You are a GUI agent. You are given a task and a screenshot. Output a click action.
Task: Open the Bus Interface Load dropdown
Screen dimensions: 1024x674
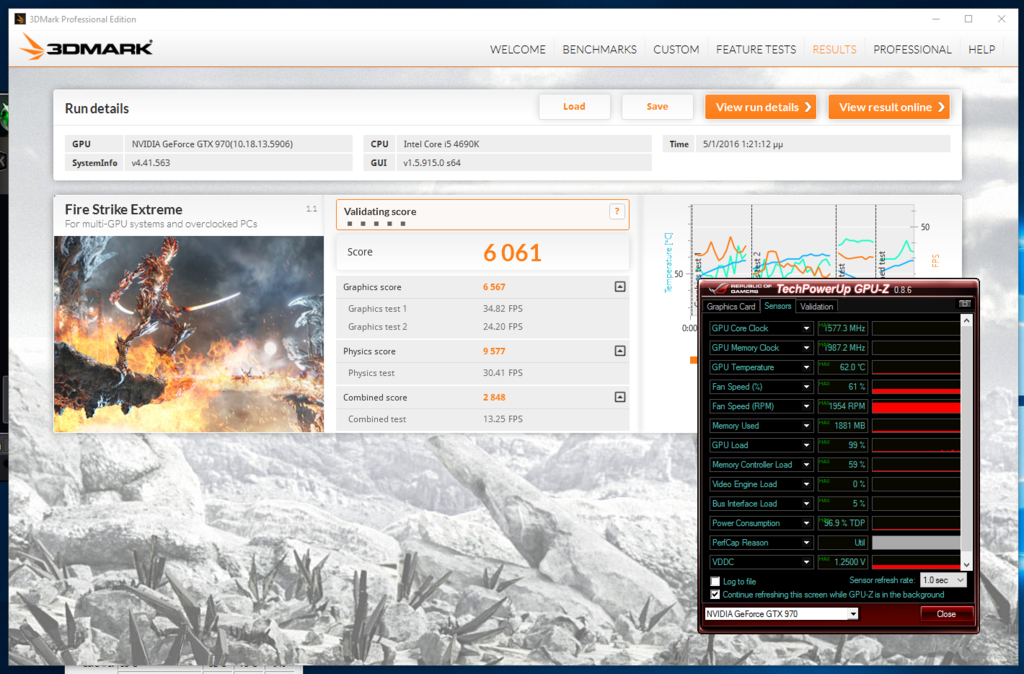pyautogui.click(x=807, y=504)
